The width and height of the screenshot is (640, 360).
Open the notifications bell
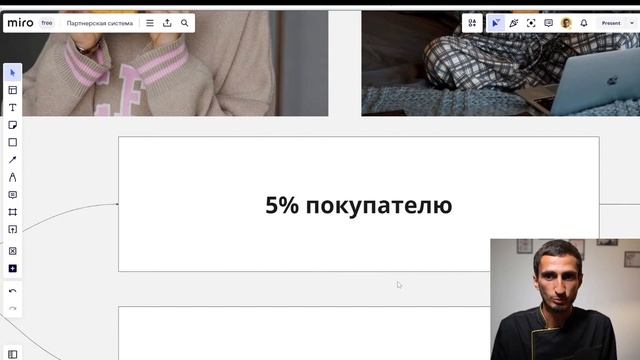coord(584,23)
